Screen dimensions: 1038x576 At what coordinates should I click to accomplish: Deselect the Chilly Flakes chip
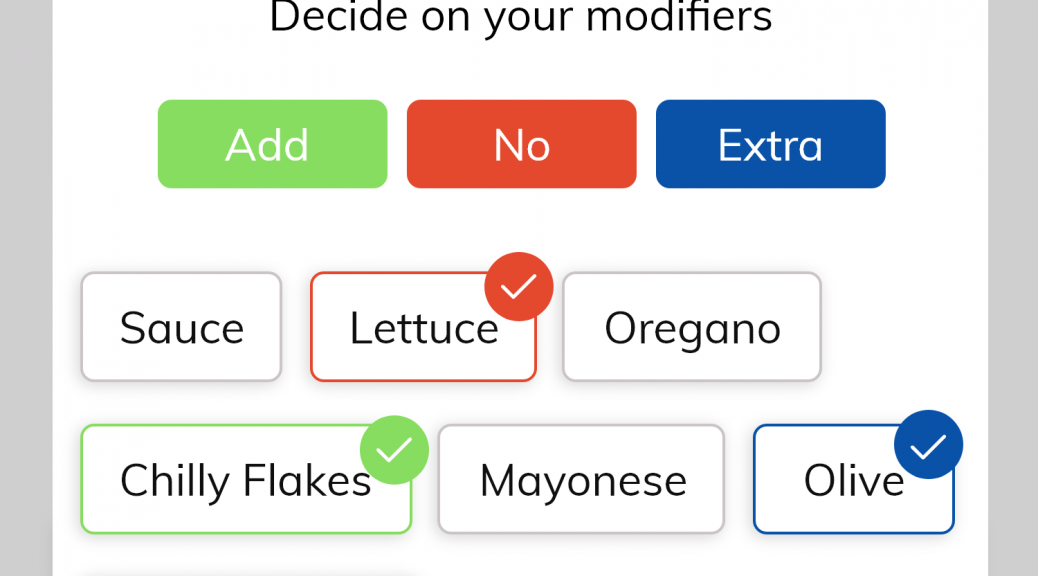[x=246, y=479]
